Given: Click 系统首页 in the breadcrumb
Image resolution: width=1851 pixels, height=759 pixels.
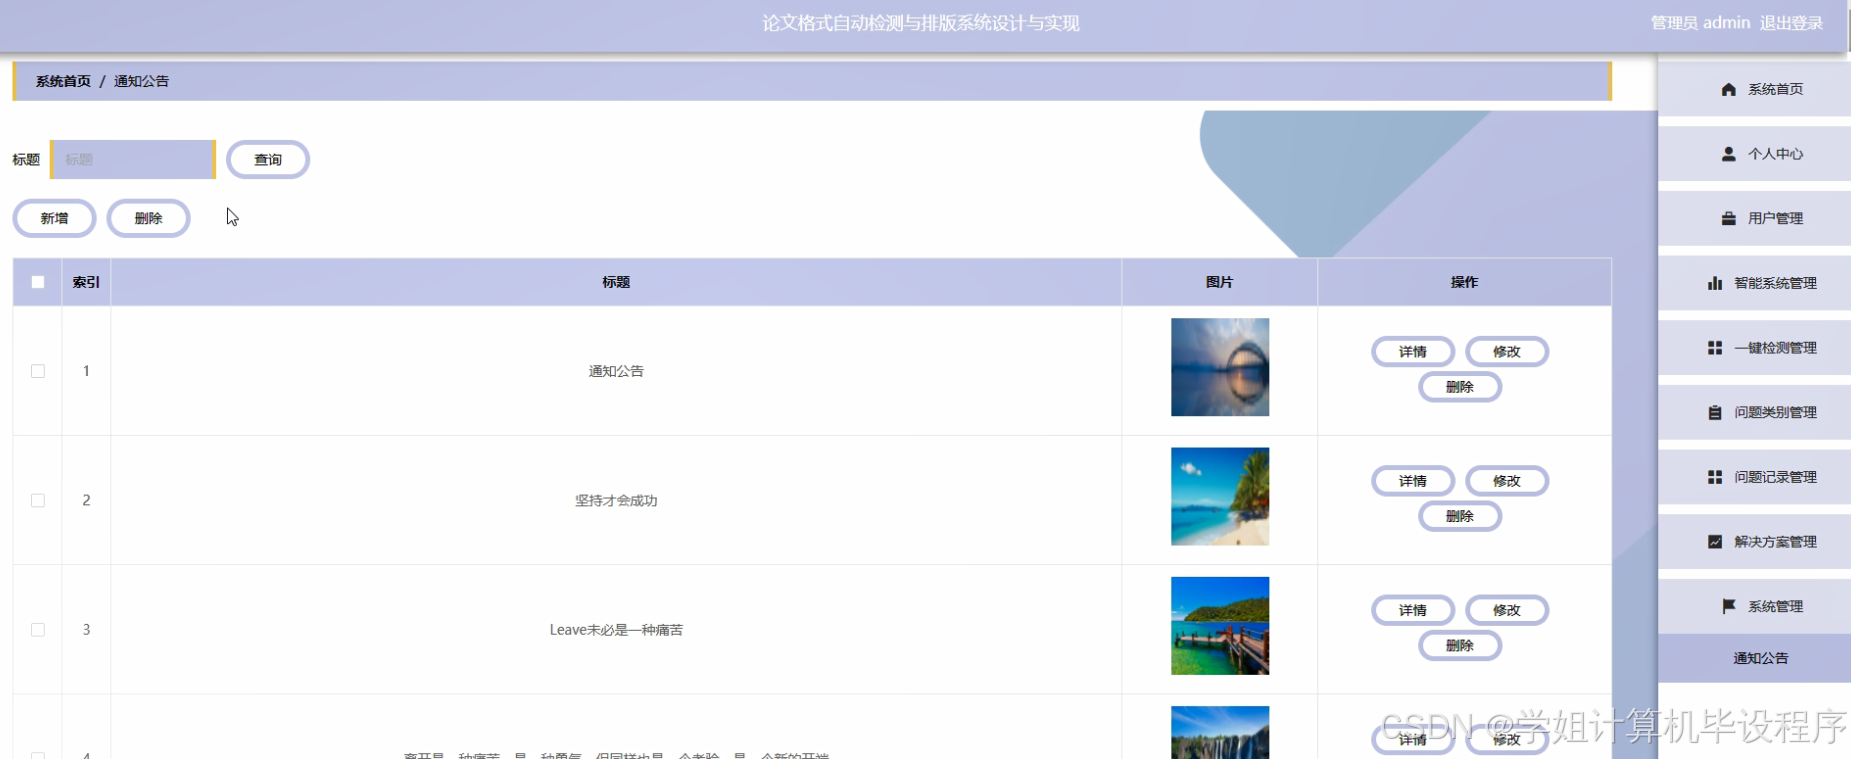Looking at the screenshot, I should [63, 81].
